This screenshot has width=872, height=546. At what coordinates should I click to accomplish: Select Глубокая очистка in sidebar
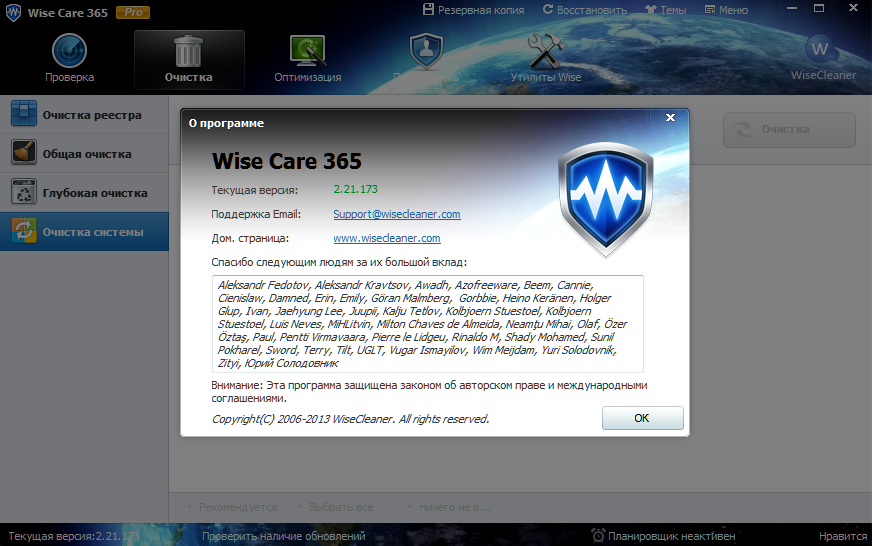tap(84, 192)
